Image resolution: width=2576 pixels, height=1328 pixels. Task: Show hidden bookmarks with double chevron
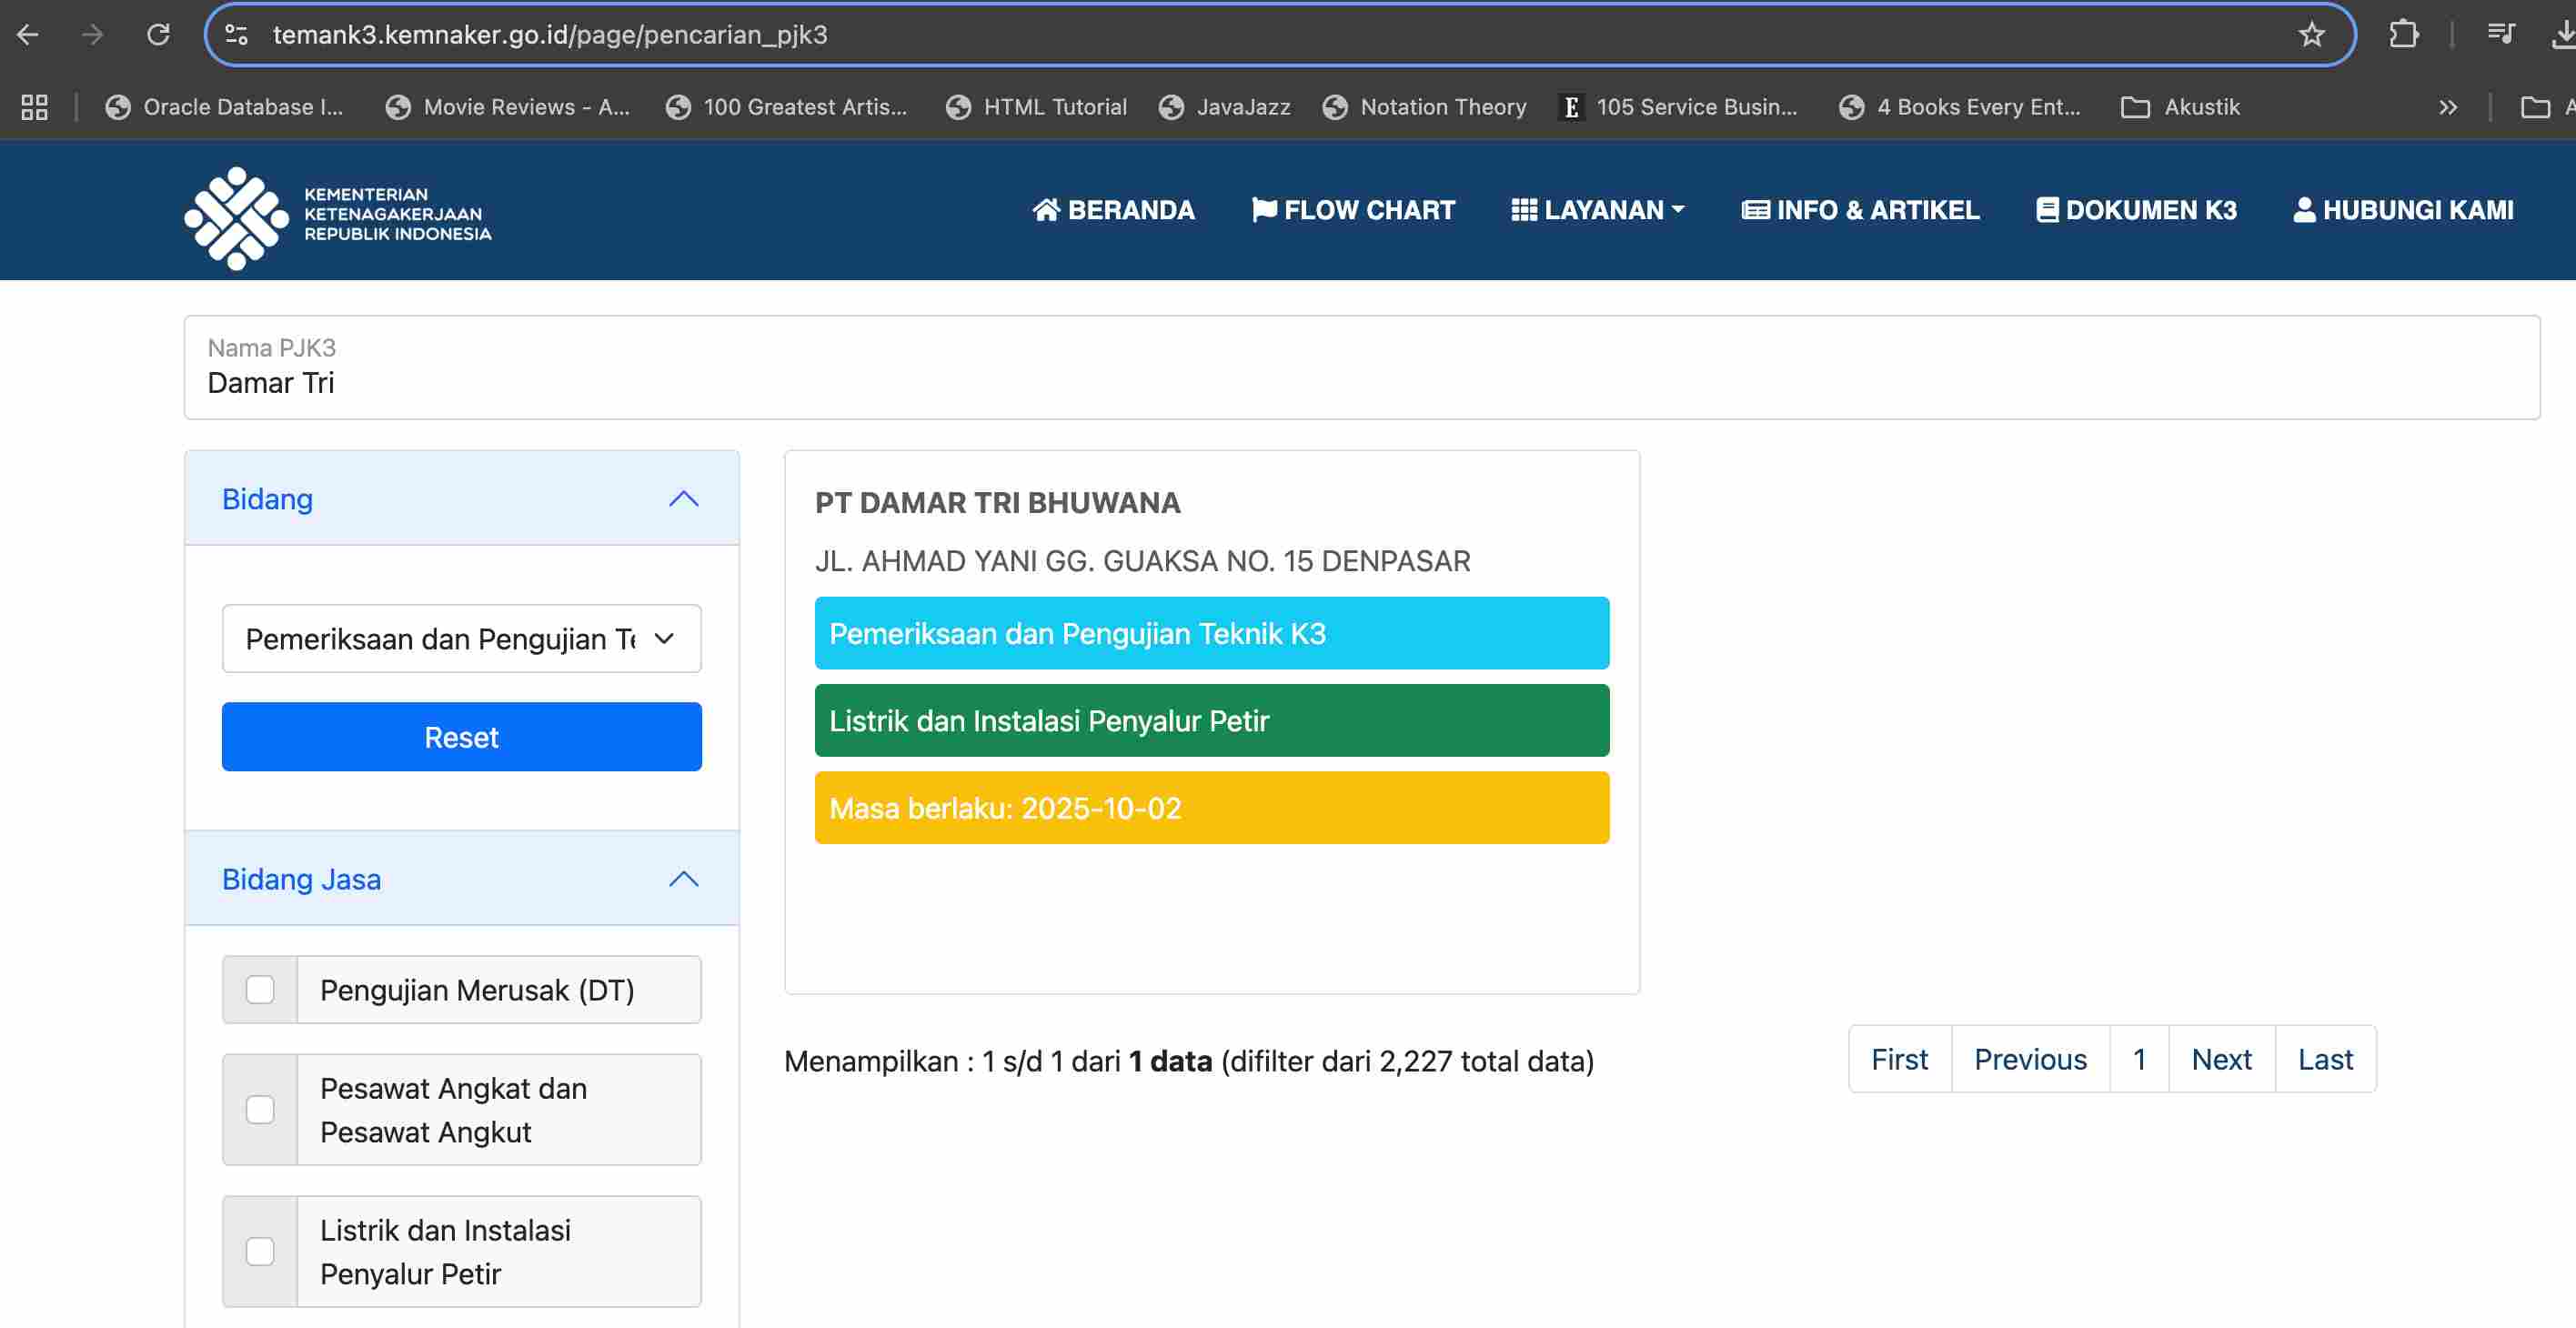(x=2447, y=107)
